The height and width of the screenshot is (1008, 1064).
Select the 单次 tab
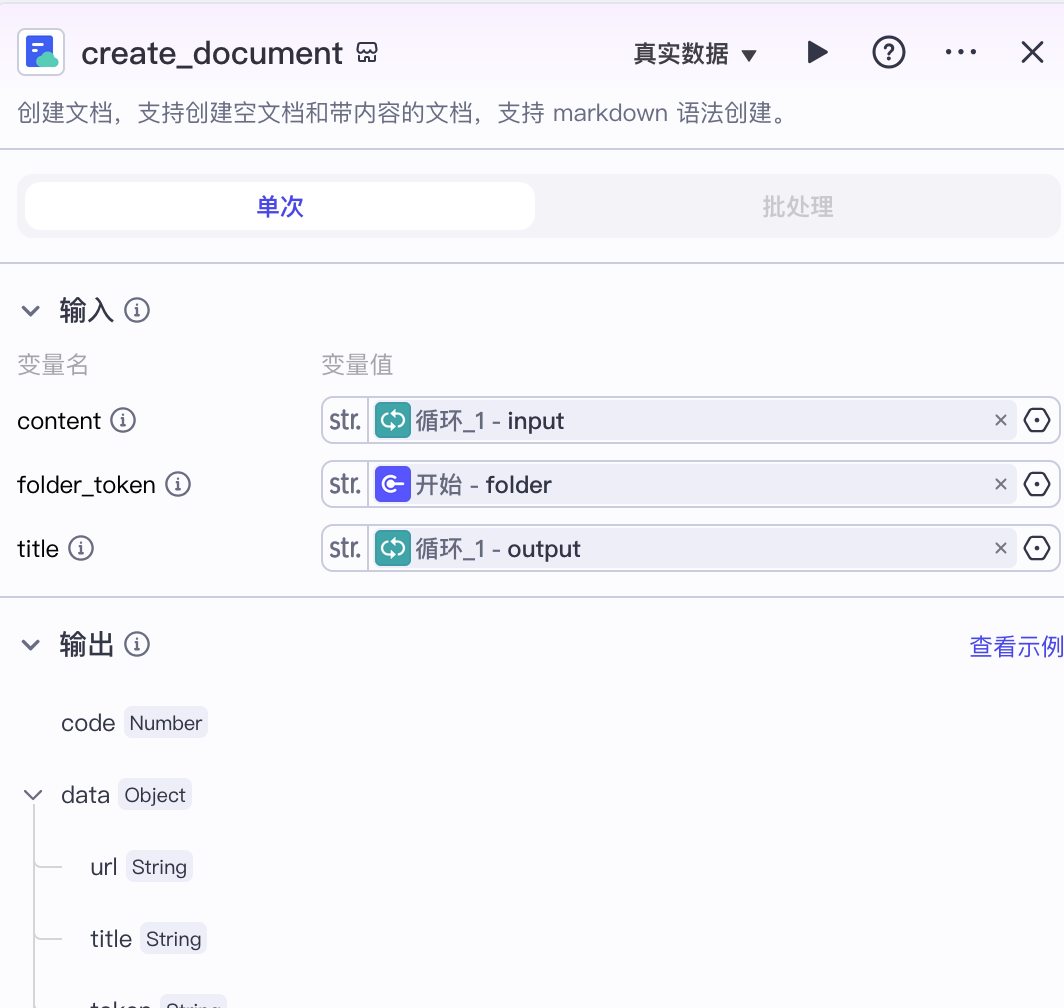tap(280, 206)
